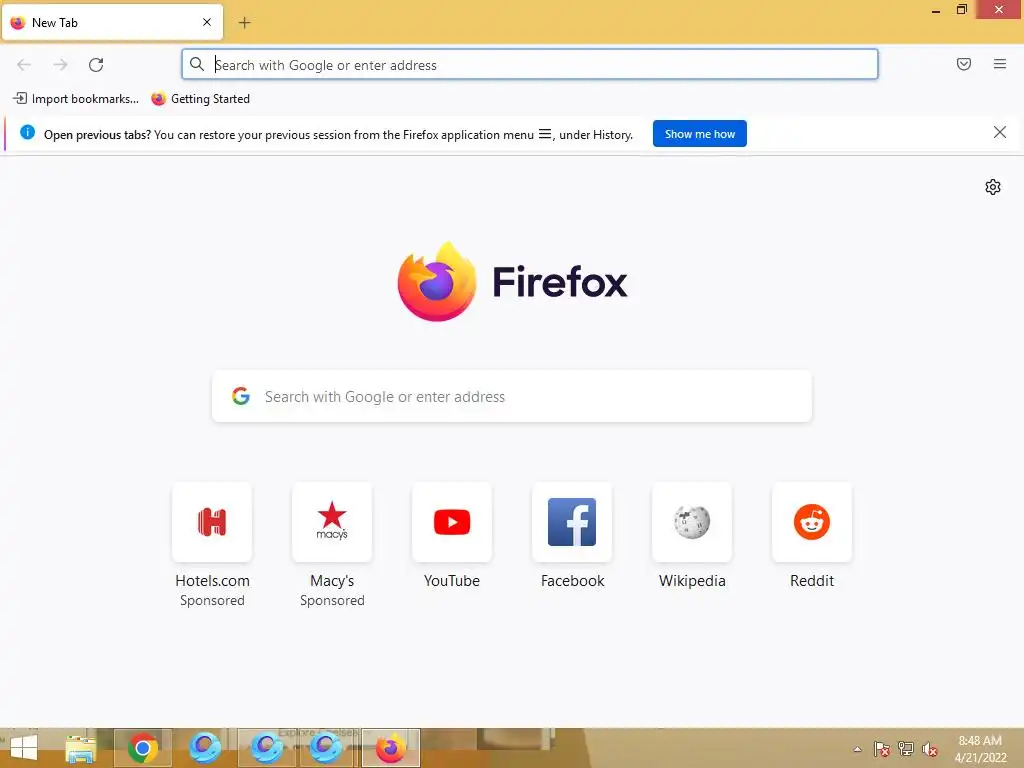Open Action Center flag tray icon
This screenshot has width=1024, height=768.
click(x=882, y=748)
